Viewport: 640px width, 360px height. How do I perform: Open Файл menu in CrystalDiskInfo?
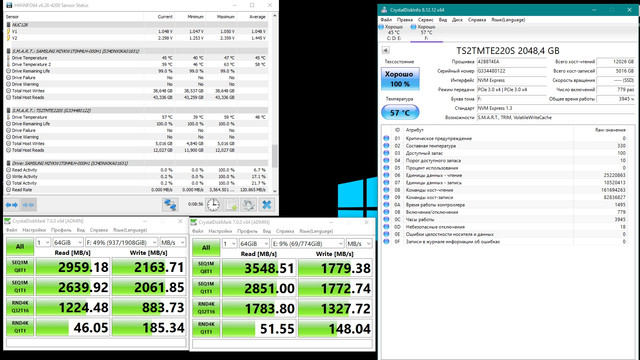pyautogui.click(x=386, y=20)
